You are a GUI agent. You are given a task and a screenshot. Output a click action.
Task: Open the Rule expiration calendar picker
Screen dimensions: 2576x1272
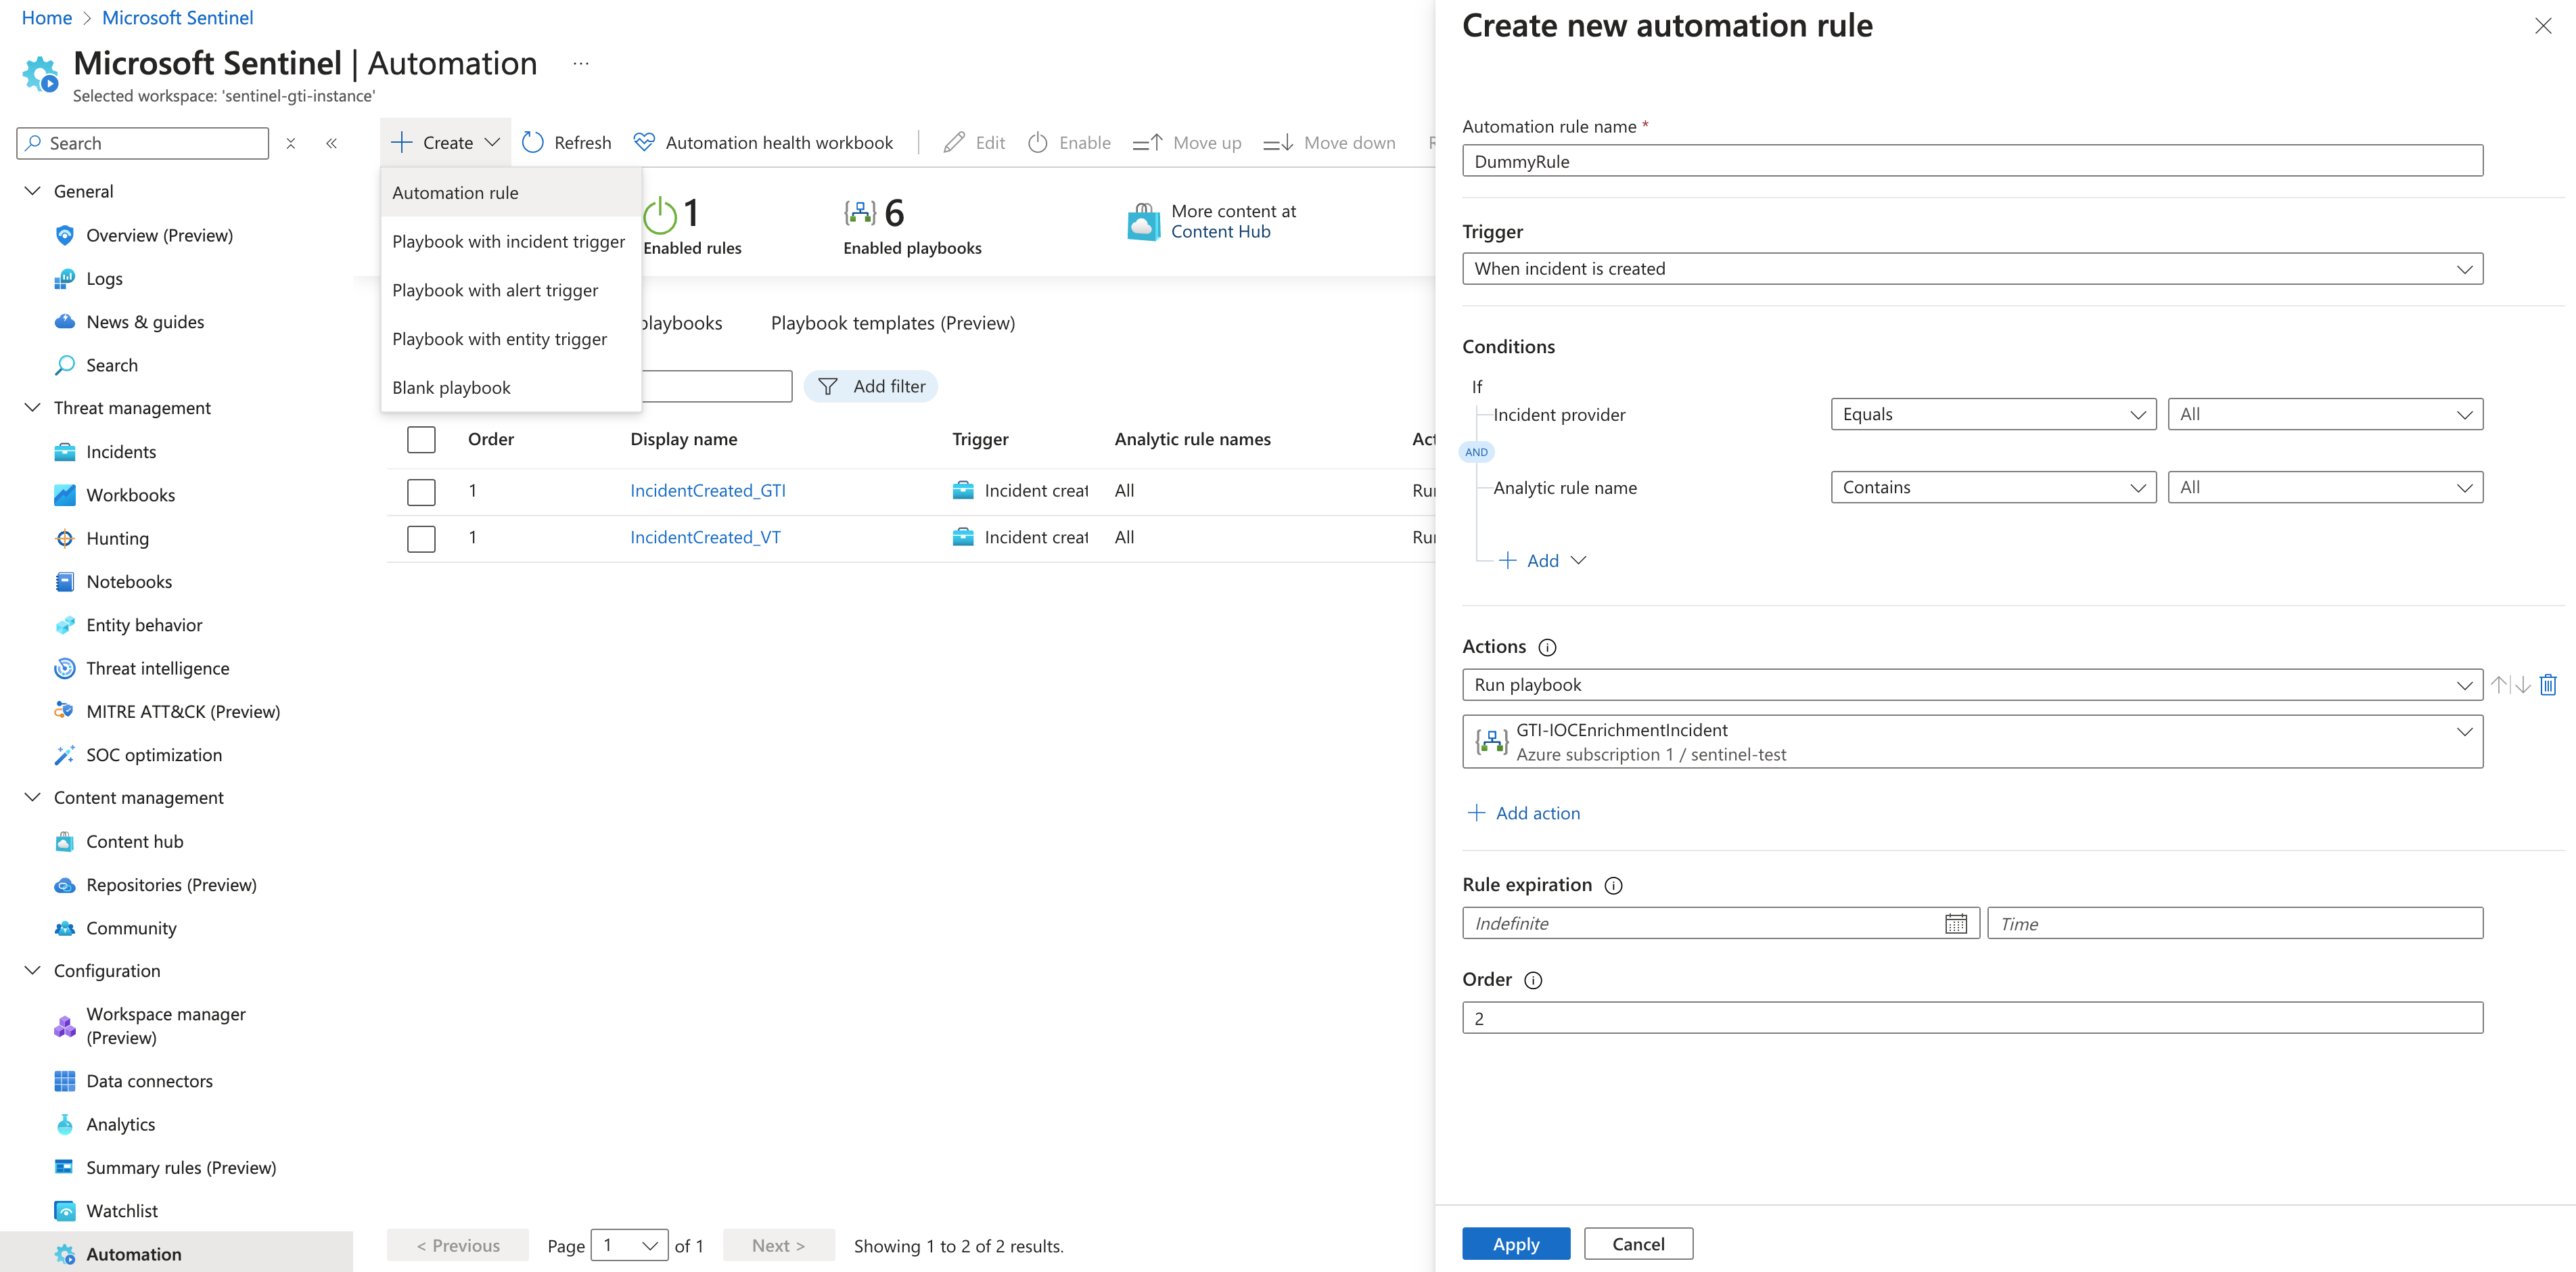pos(1956,924)
